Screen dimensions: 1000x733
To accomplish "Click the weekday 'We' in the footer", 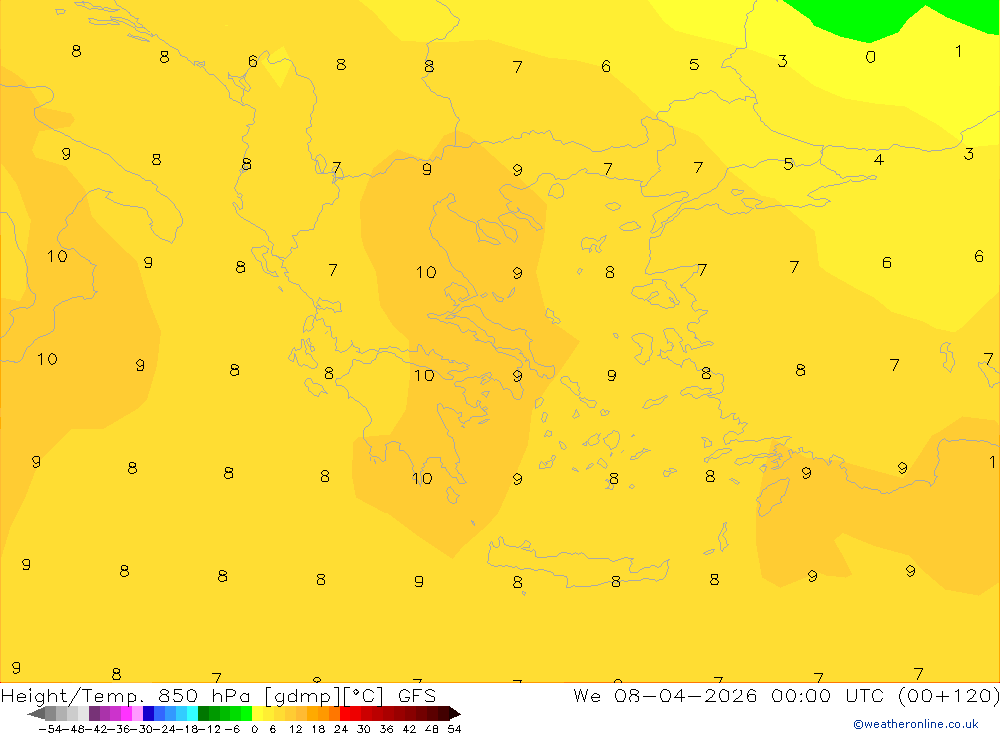I will [x=587, y=695].
